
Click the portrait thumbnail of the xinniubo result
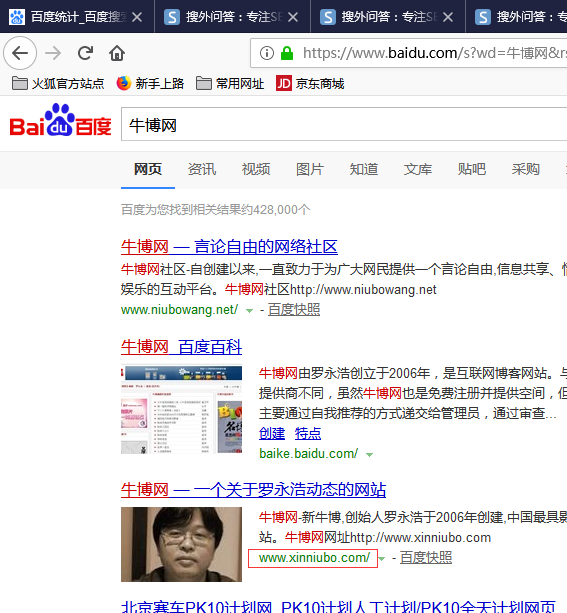[x=181, y=544]
